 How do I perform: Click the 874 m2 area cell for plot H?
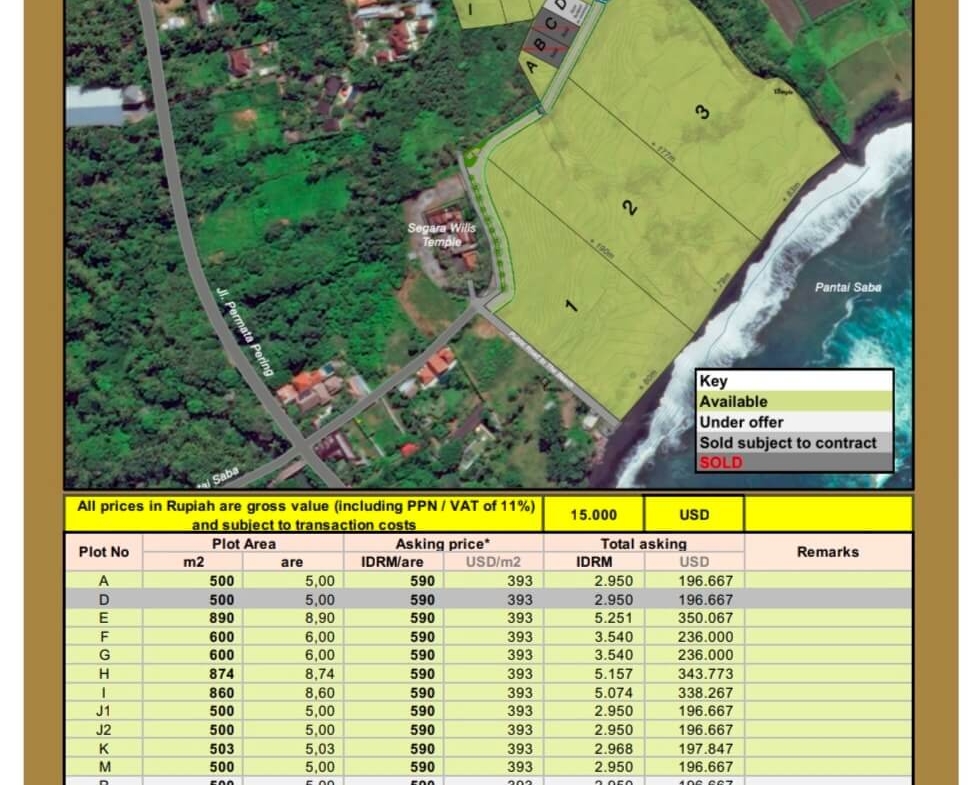(x=221, y=674)
